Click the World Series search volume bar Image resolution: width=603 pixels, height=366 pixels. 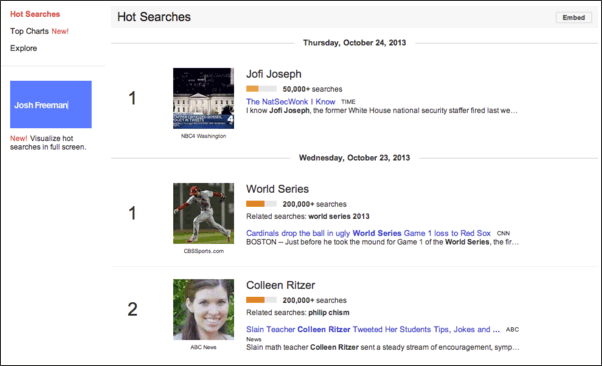[x=261, y=204]
